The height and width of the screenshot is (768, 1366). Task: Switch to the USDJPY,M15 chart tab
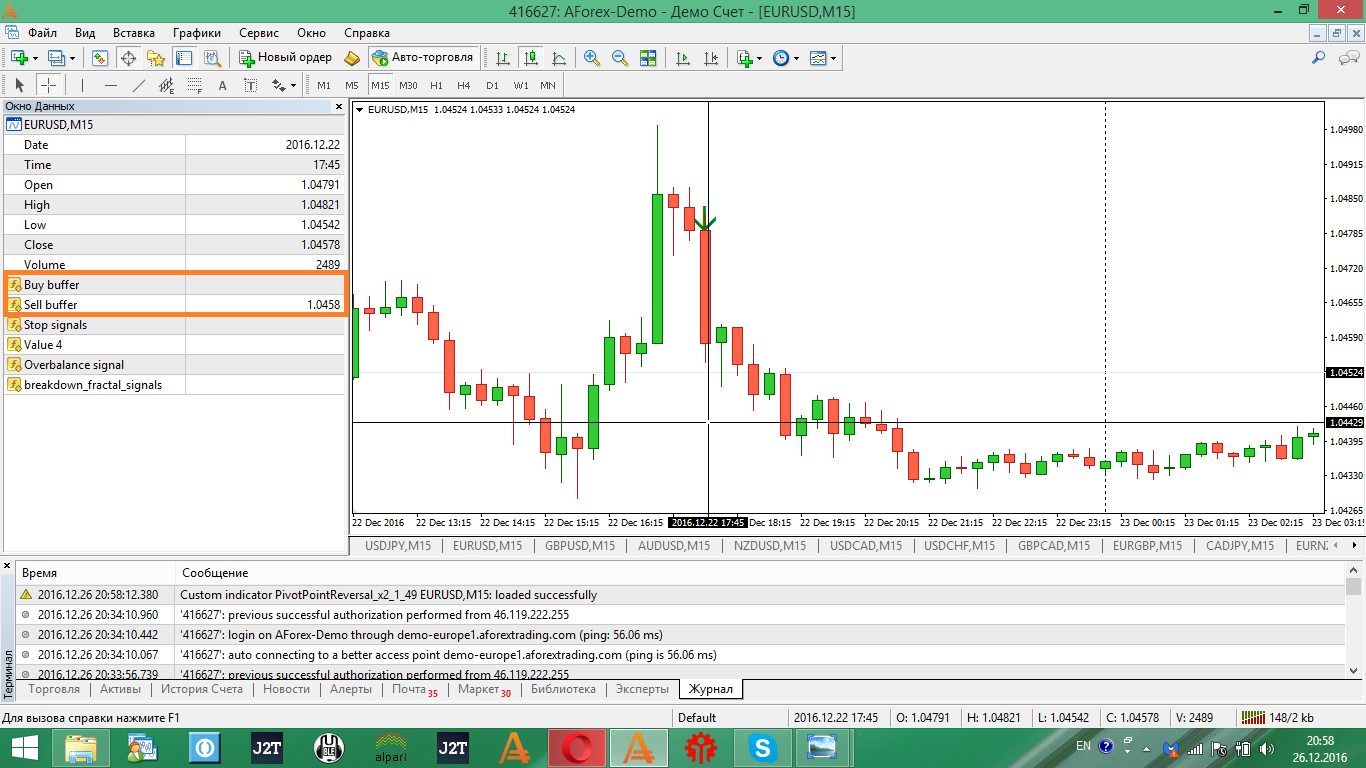398,546
